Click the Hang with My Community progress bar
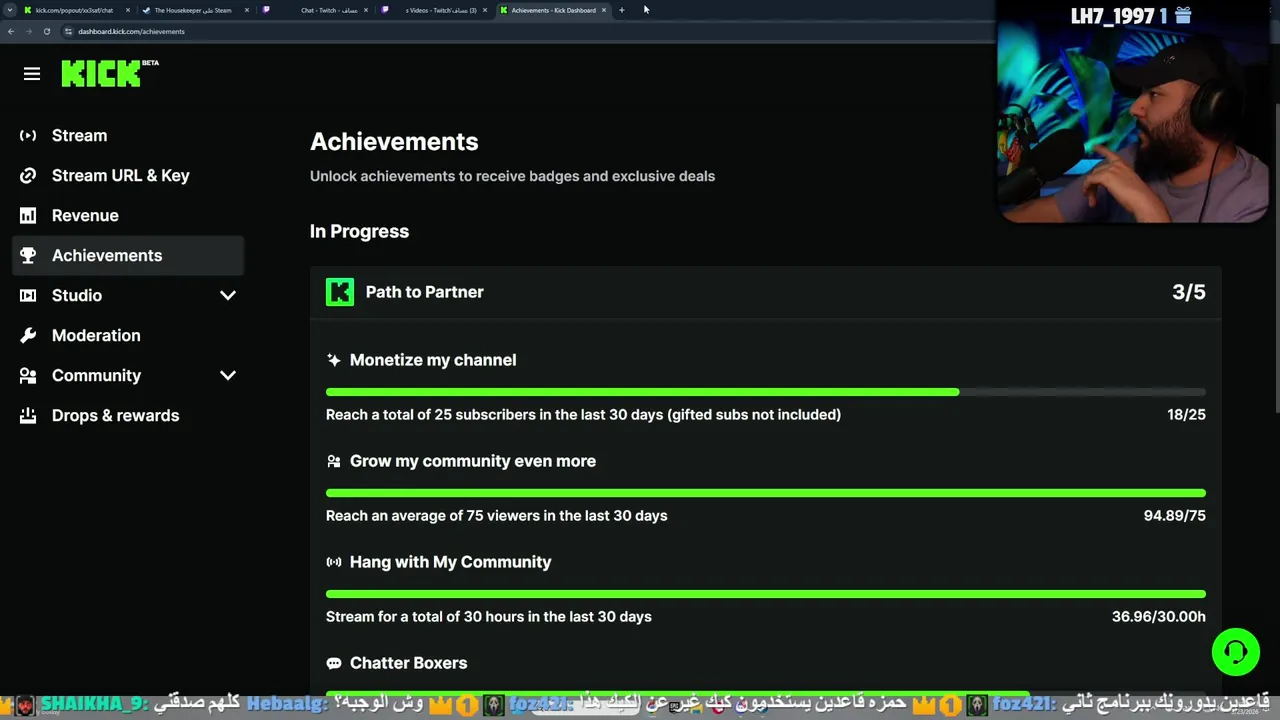 tap(766, 594)
